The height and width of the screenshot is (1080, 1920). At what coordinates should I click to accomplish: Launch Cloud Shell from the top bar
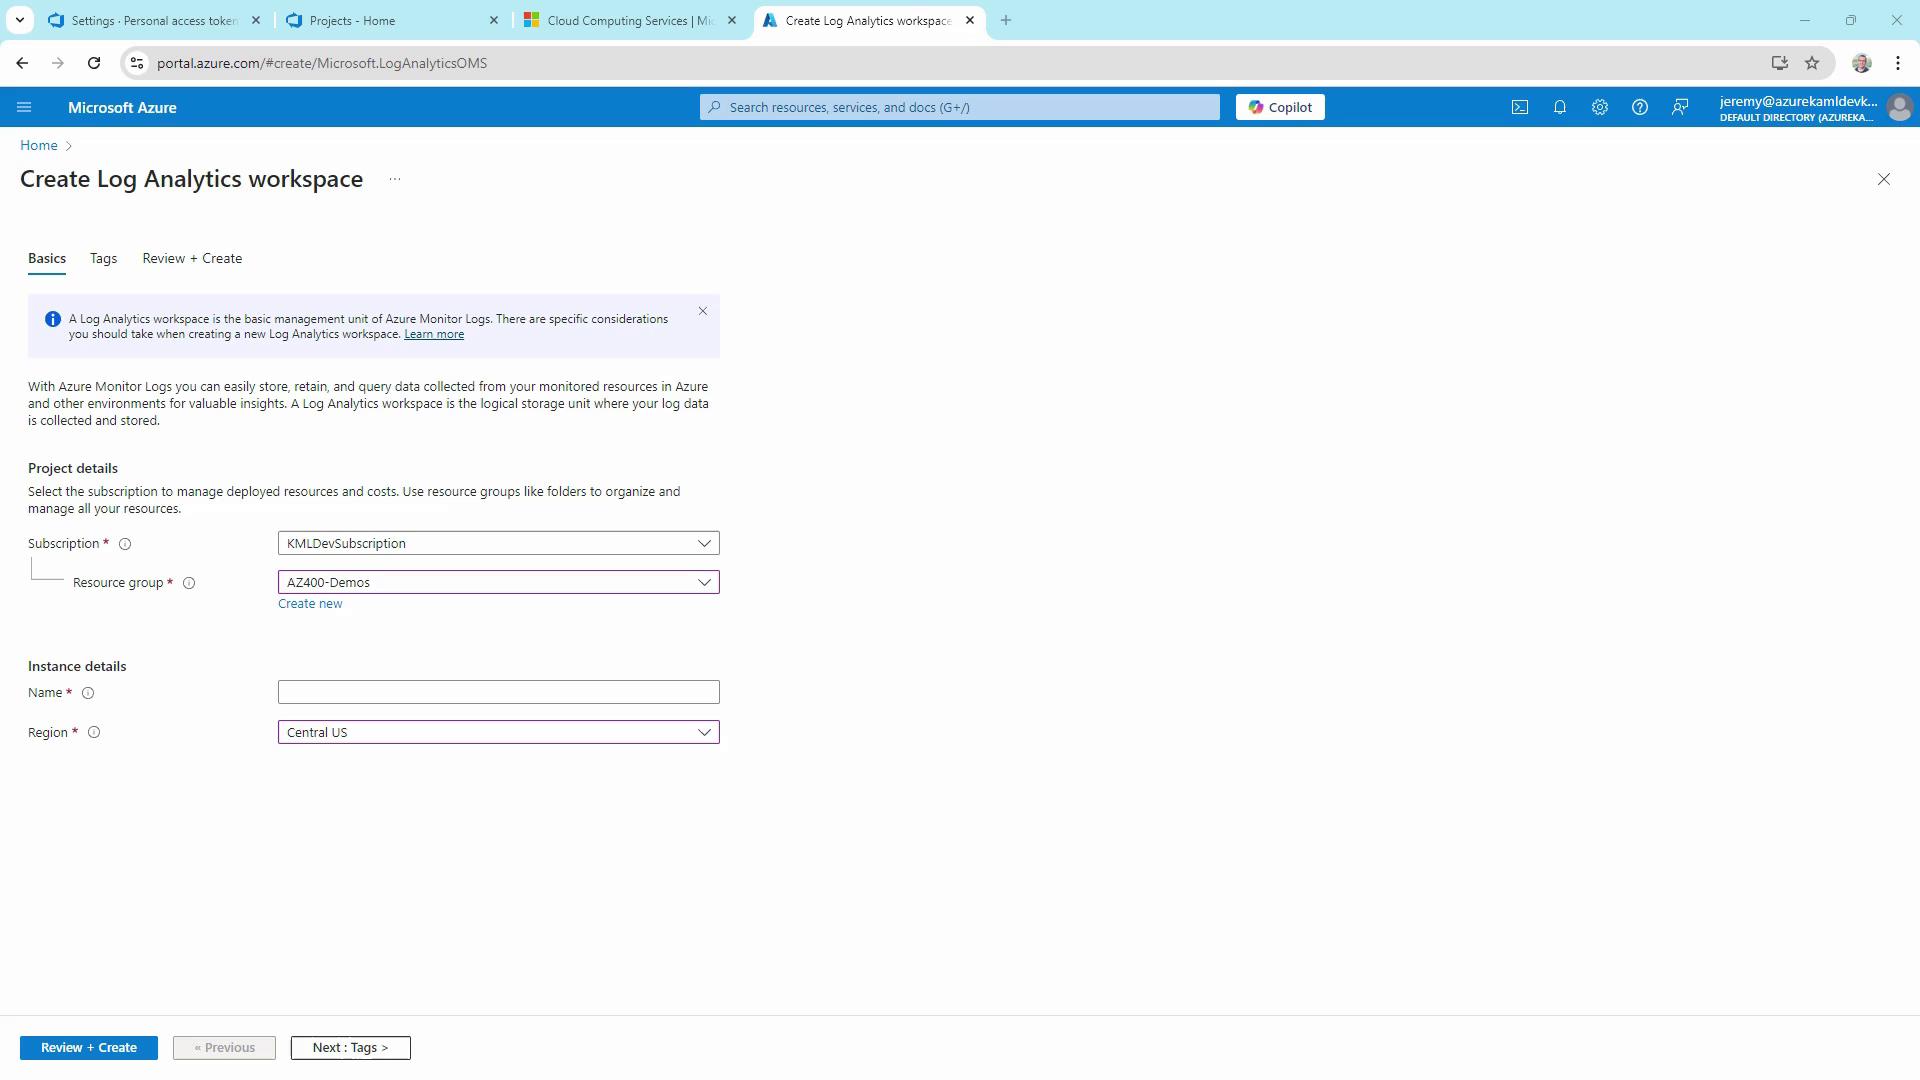(1519, 107)
